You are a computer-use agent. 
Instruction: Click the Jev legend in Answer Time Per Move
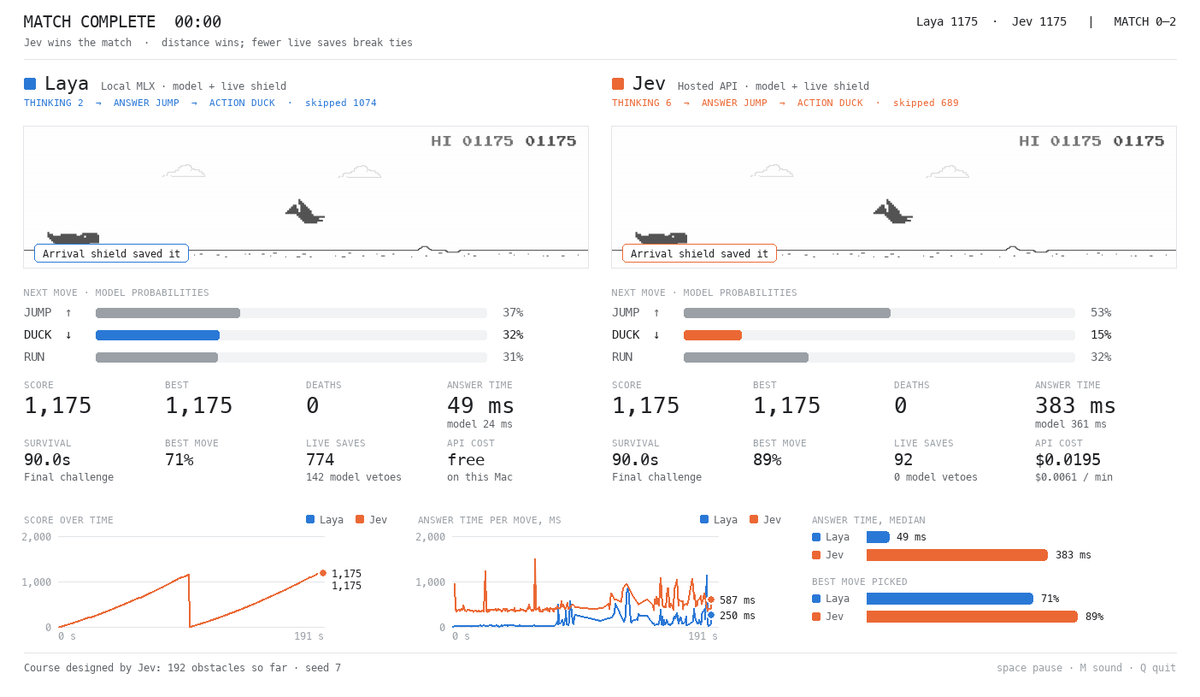pos(765,520)
